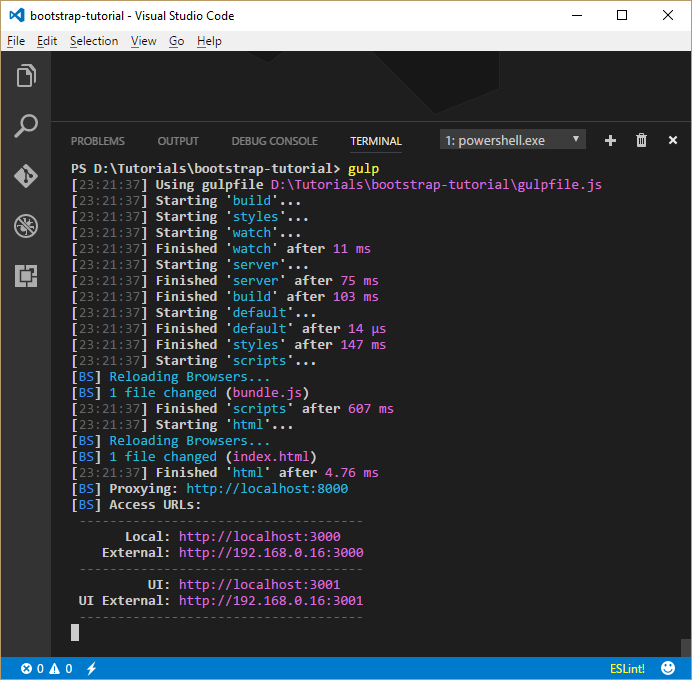Click the lightning bolt status bar icon

pos(91,668)
